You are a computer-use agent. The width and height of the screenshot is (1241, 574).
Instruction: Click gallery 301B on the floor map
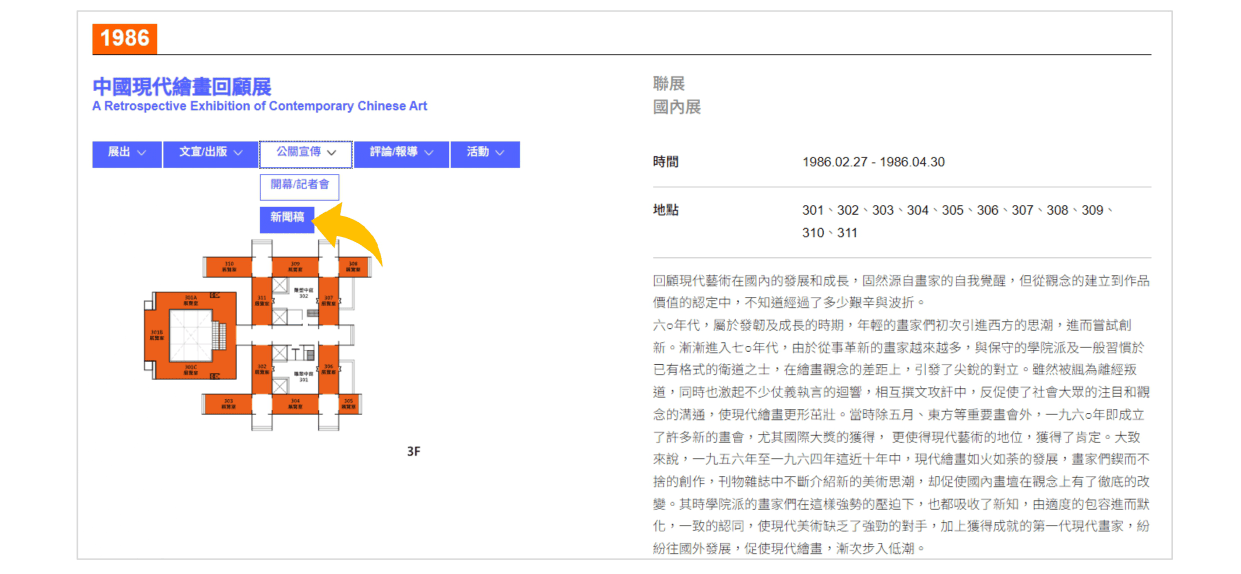click(x=157, y=334)
